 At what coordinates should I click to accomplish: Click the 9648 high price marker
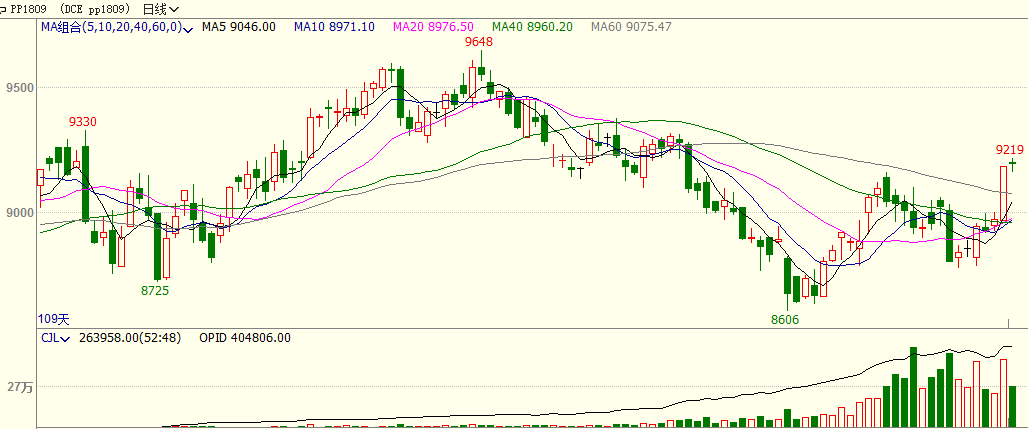tap(479, 42)
